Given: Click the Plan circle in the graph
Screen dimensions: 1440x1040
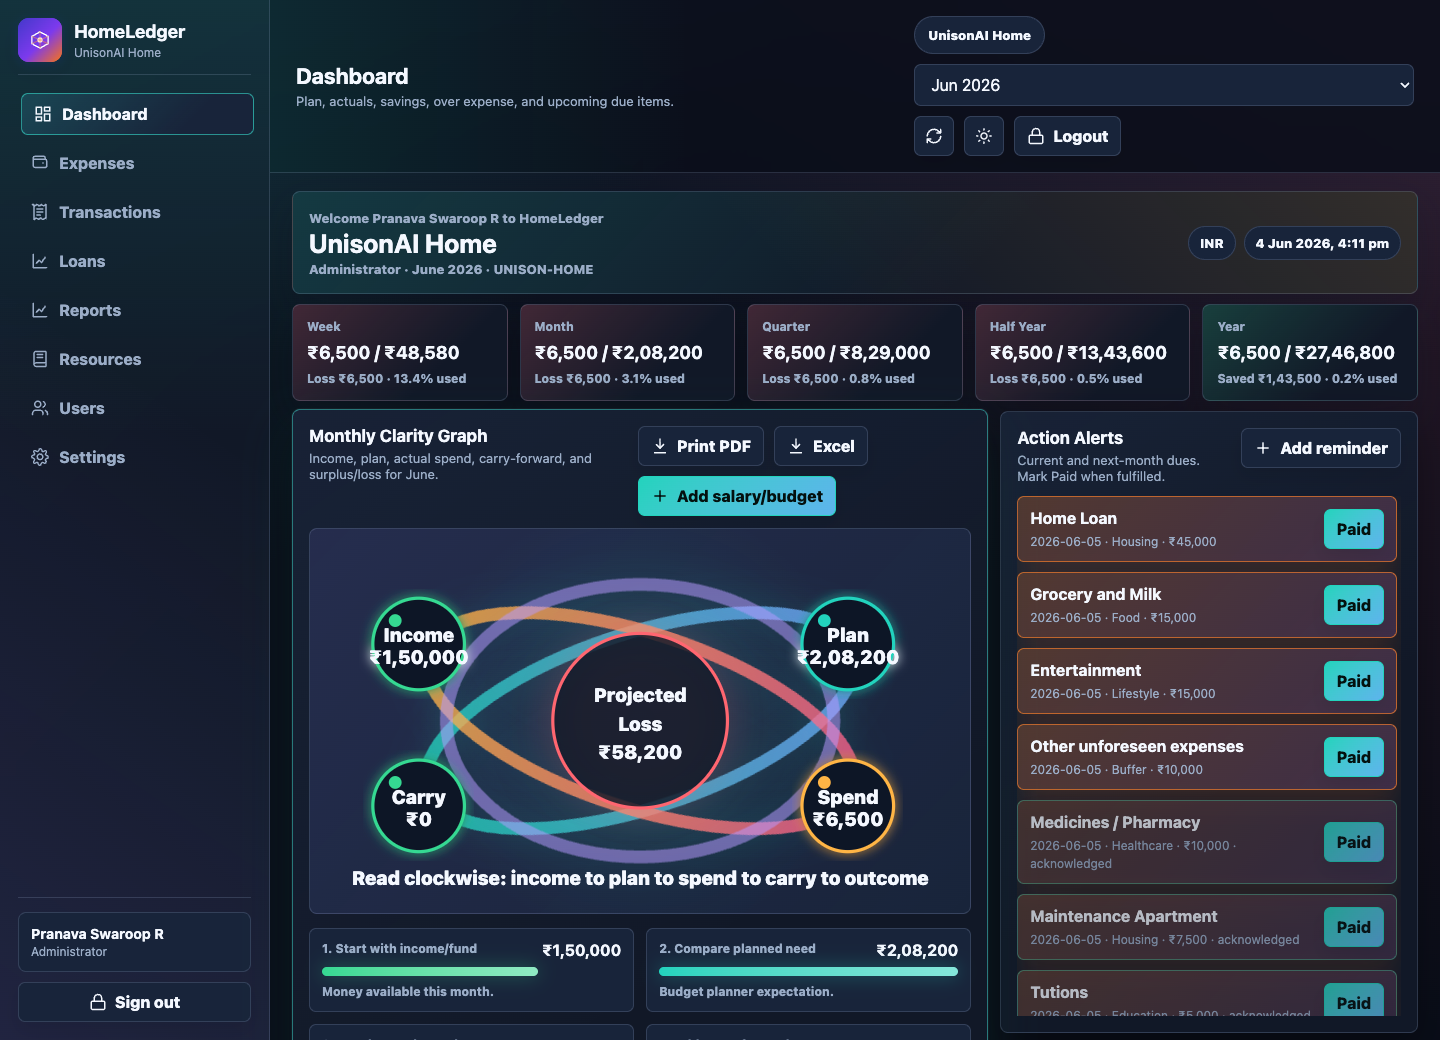Looking at the screenshot, I should pyautogui.click(x=848, y=645).
